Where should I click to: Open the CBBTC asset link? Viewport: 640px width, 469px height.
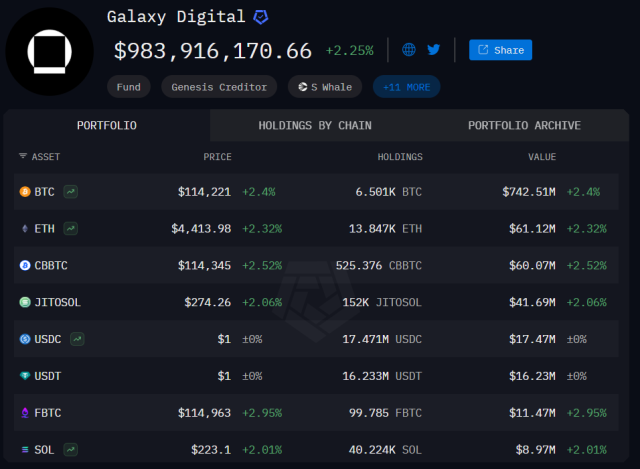pos(51,265)
